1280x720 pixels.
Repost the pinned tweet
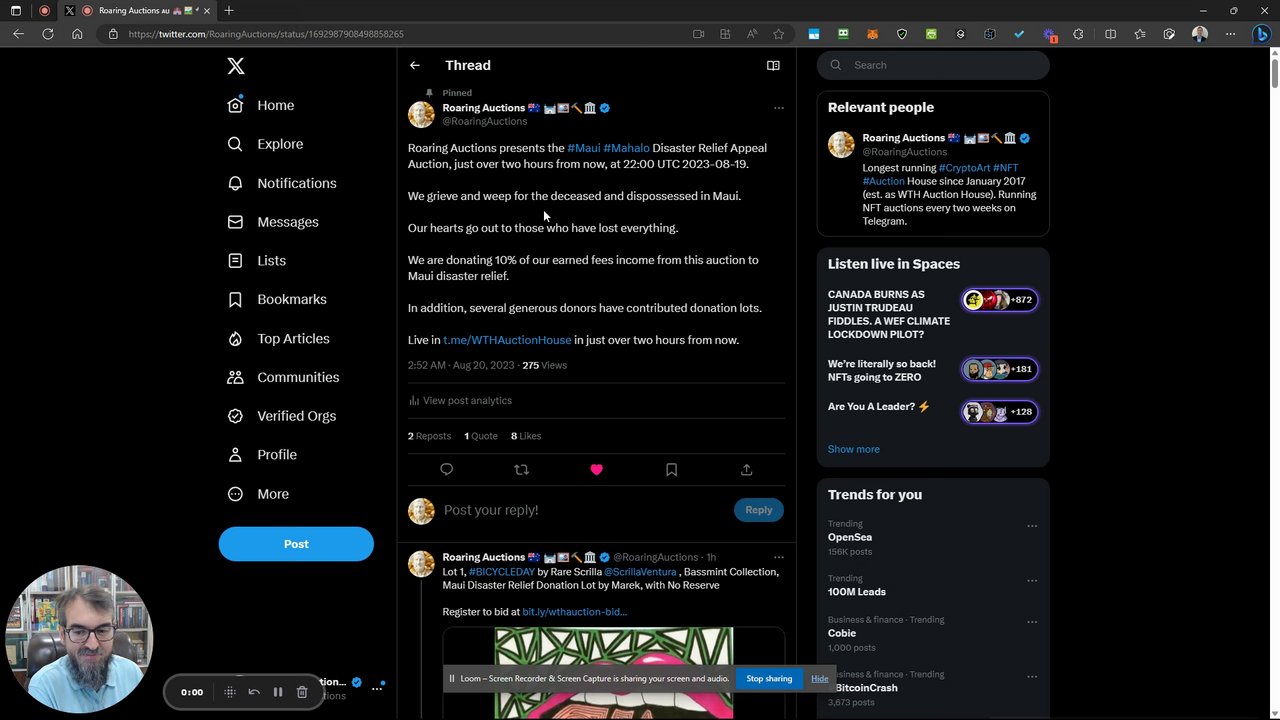coord(521,469)
